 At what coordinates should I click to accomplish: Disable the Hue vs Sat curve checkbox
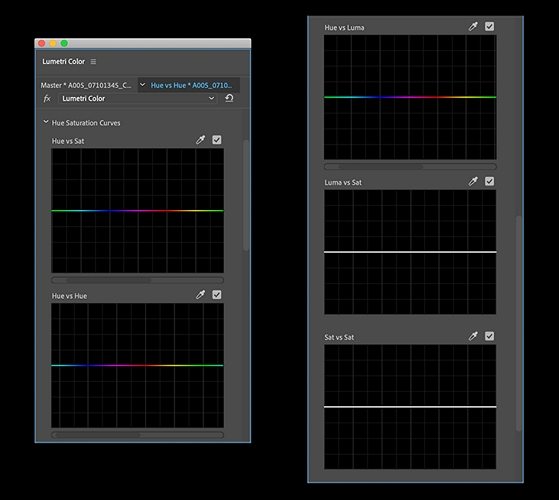coord(217,140)
